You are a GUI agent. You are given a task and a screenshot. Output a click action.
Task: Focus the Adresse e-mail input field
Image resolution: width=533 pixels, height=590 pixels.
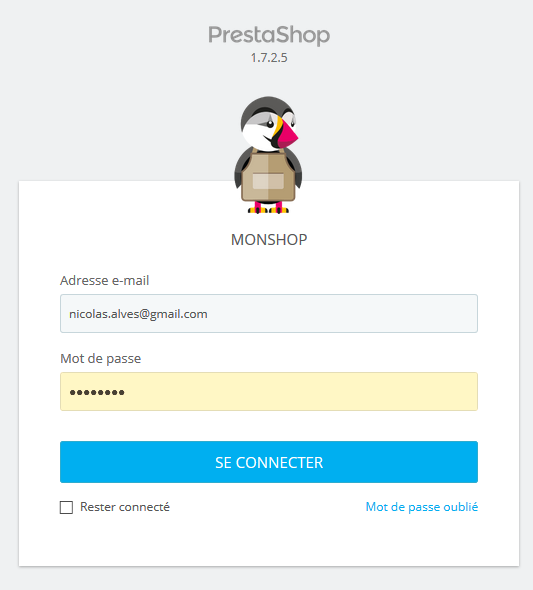point(269,313)
